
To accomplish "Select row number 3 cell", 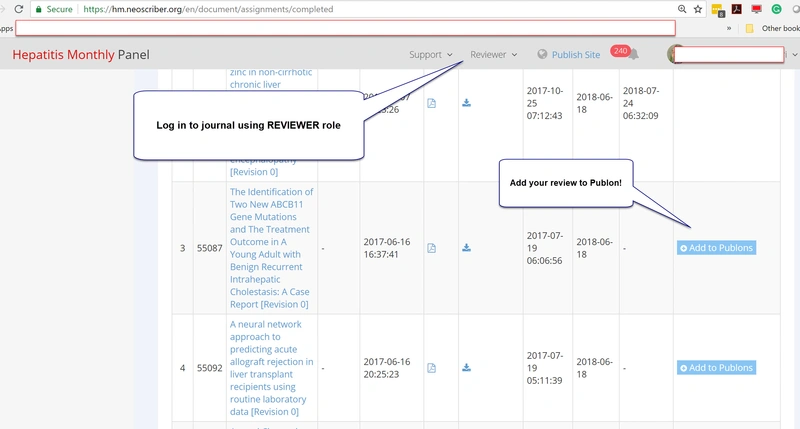I will tap(182, 248).
